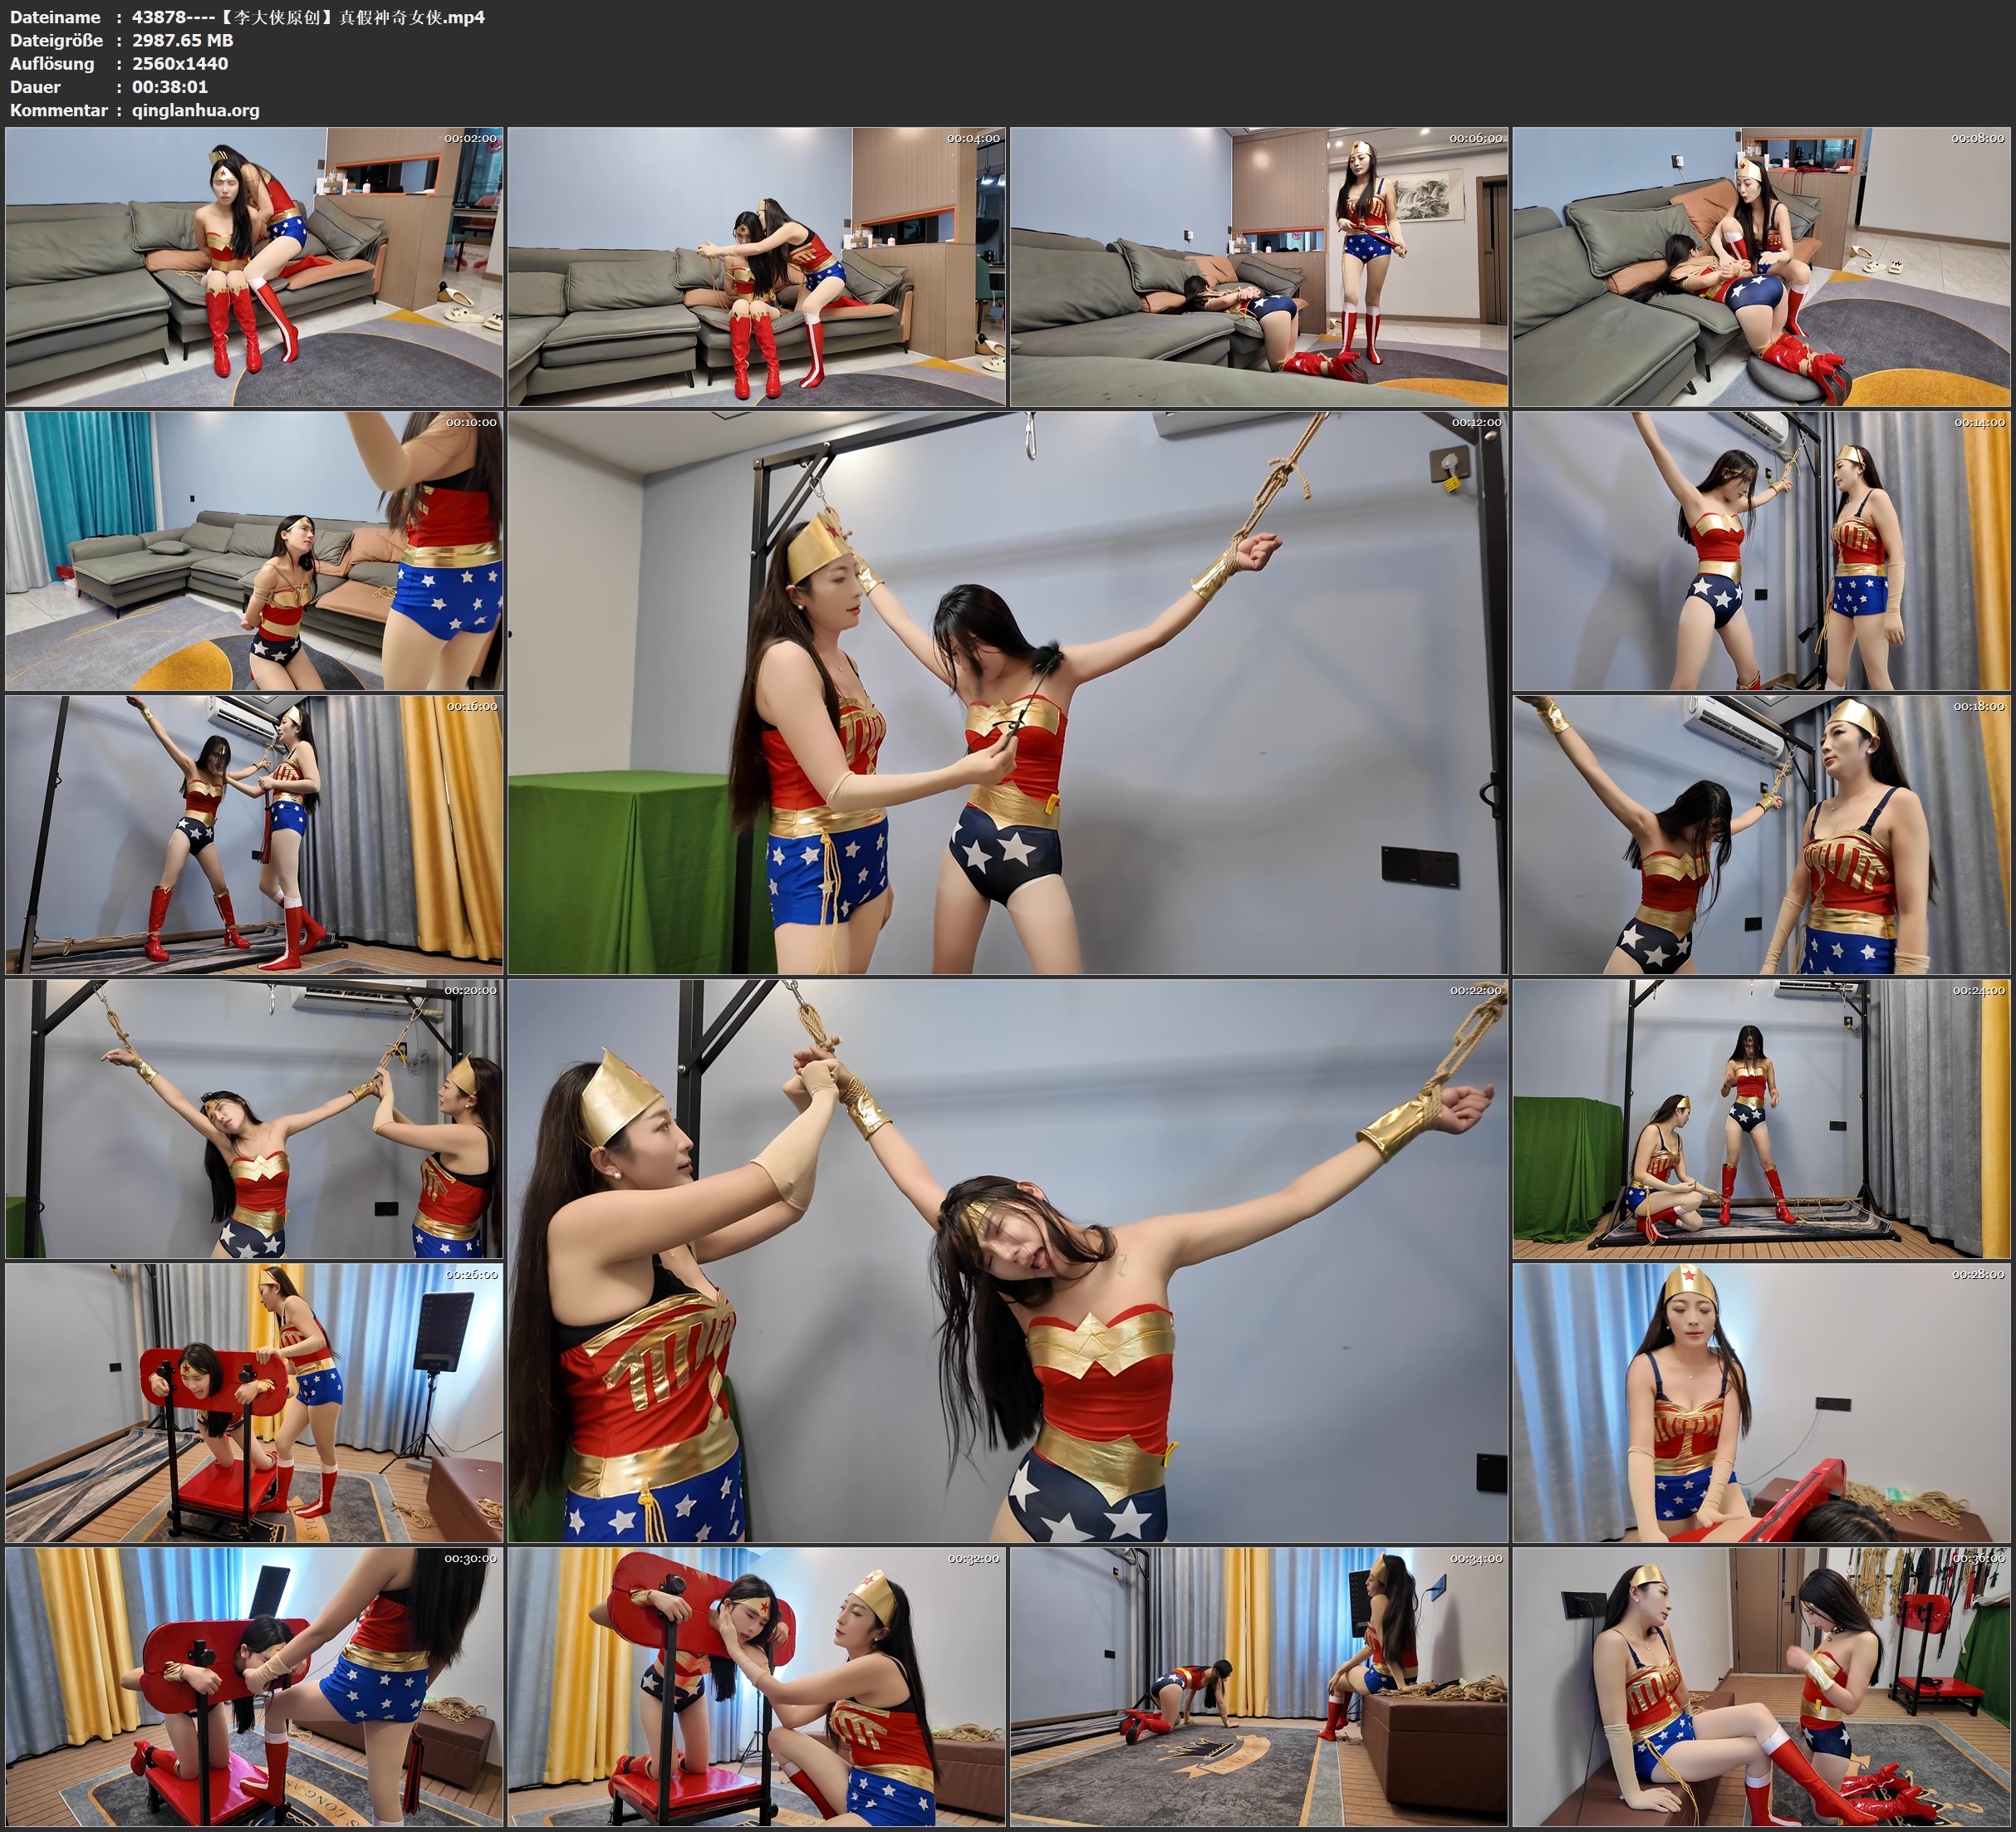2016x1832 pixels.
Task: Click the qinglanhua.org comment text
Action: tap(195, 110)
